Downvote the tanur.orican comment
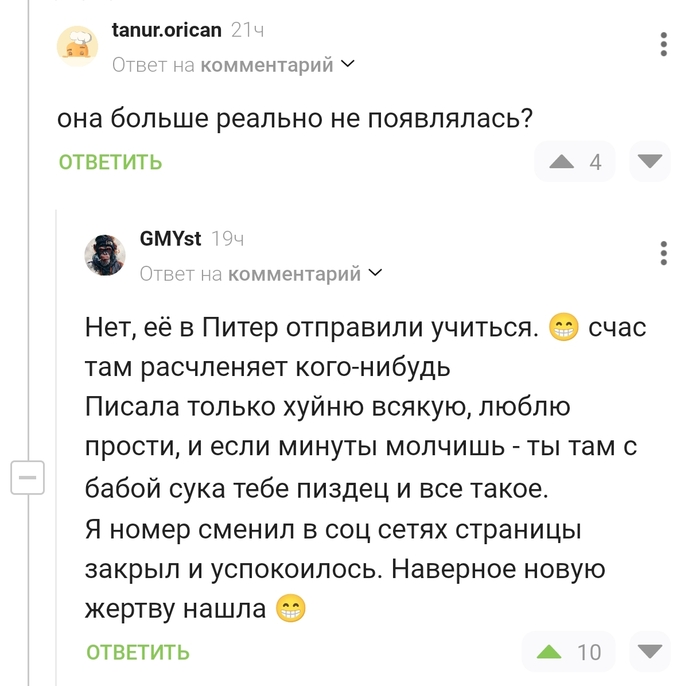The height and width of the screenshot is (686, 700). pos(651,161)
